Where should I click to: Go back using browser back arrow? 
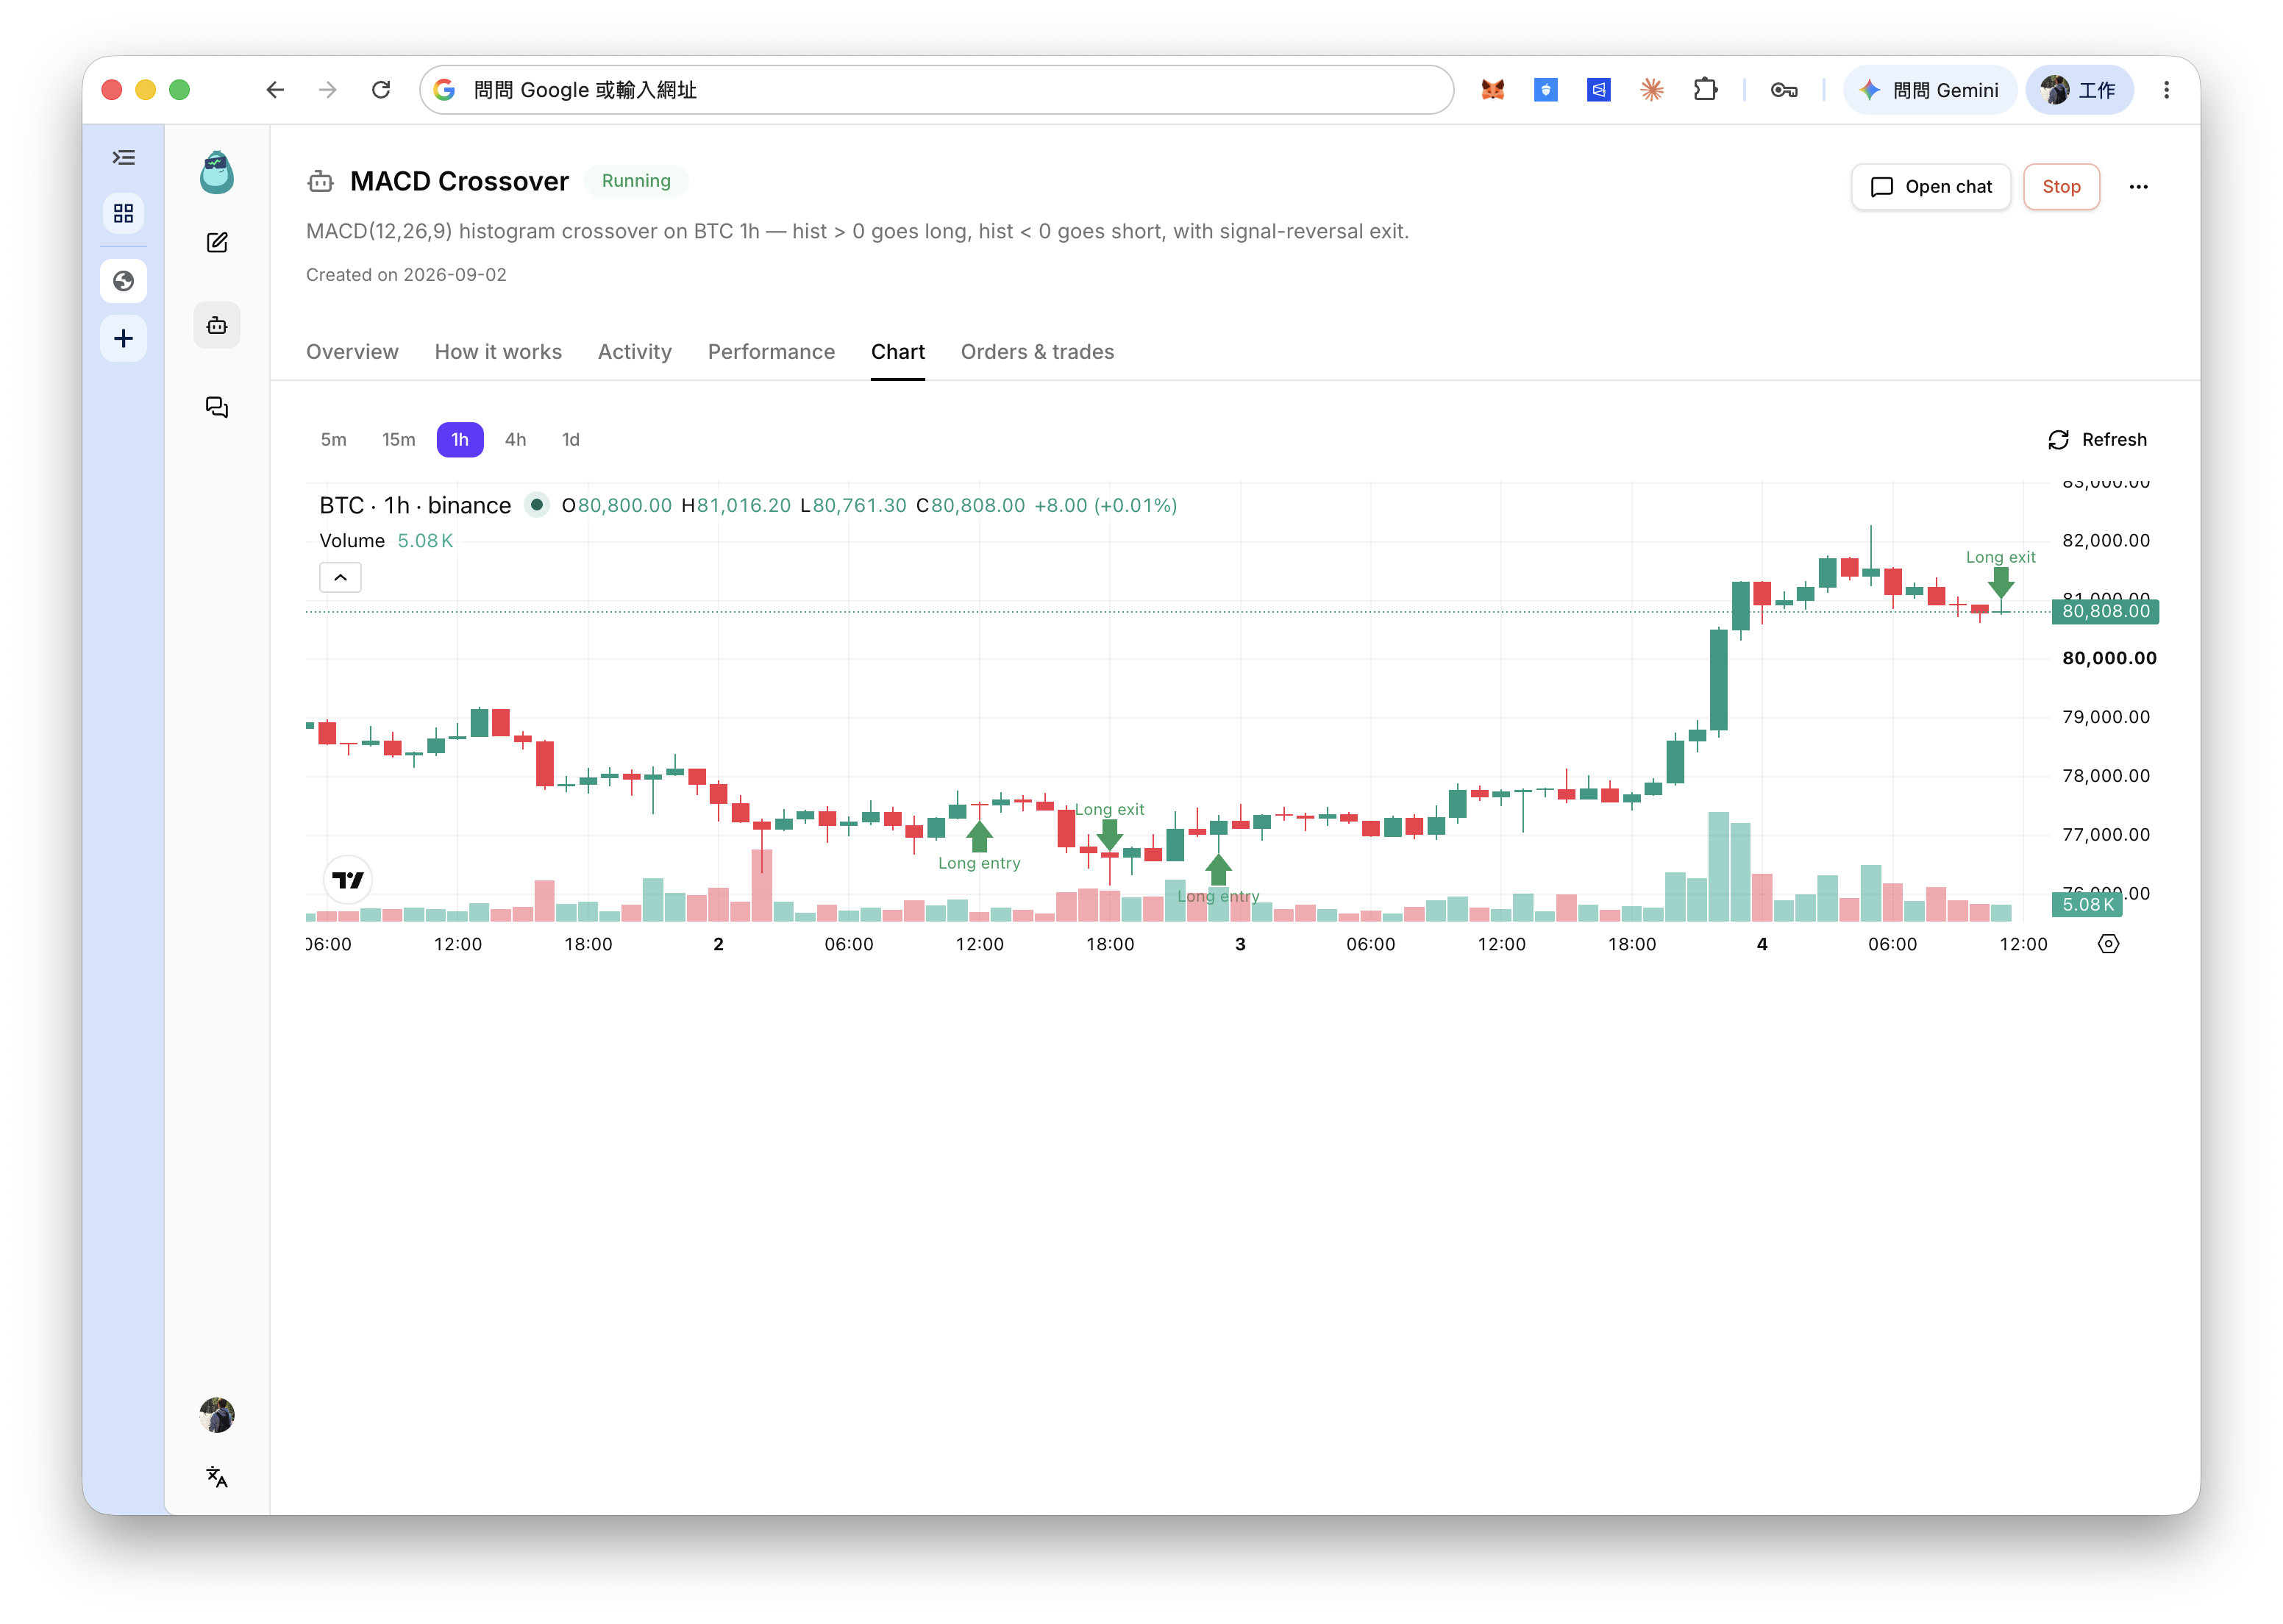[275, 90]
